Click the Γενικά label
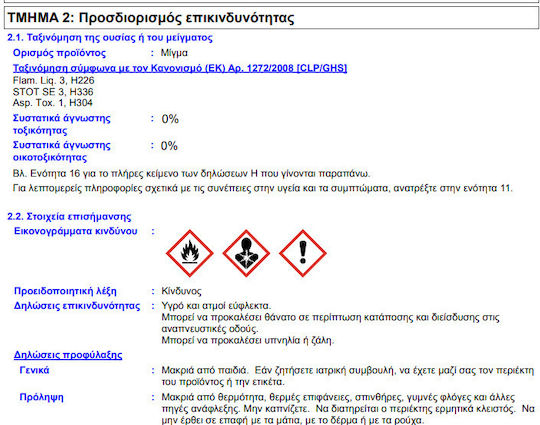This screenshot has width=540, height=425. coord(34,370)
